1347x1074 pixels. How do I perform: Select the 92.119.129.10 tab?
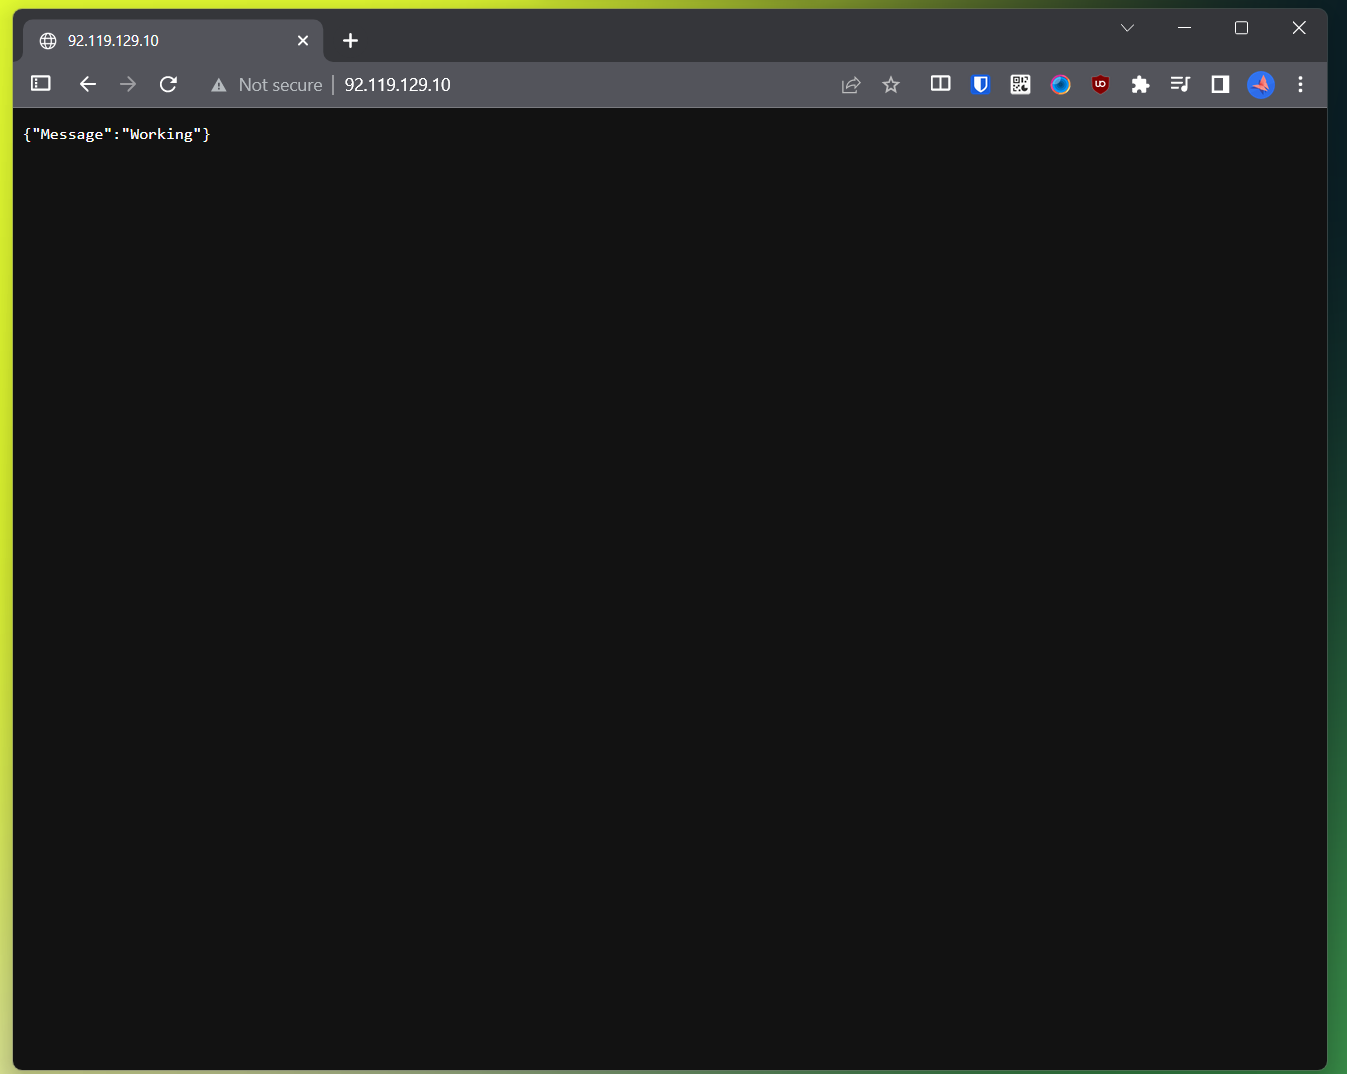pyautogui.click(x=160, y=41)
